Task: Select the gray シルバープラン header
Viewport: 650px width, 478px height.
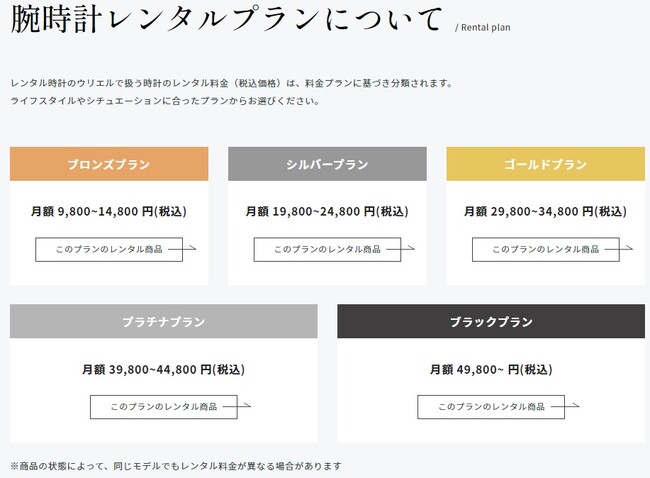Action: 327,164
